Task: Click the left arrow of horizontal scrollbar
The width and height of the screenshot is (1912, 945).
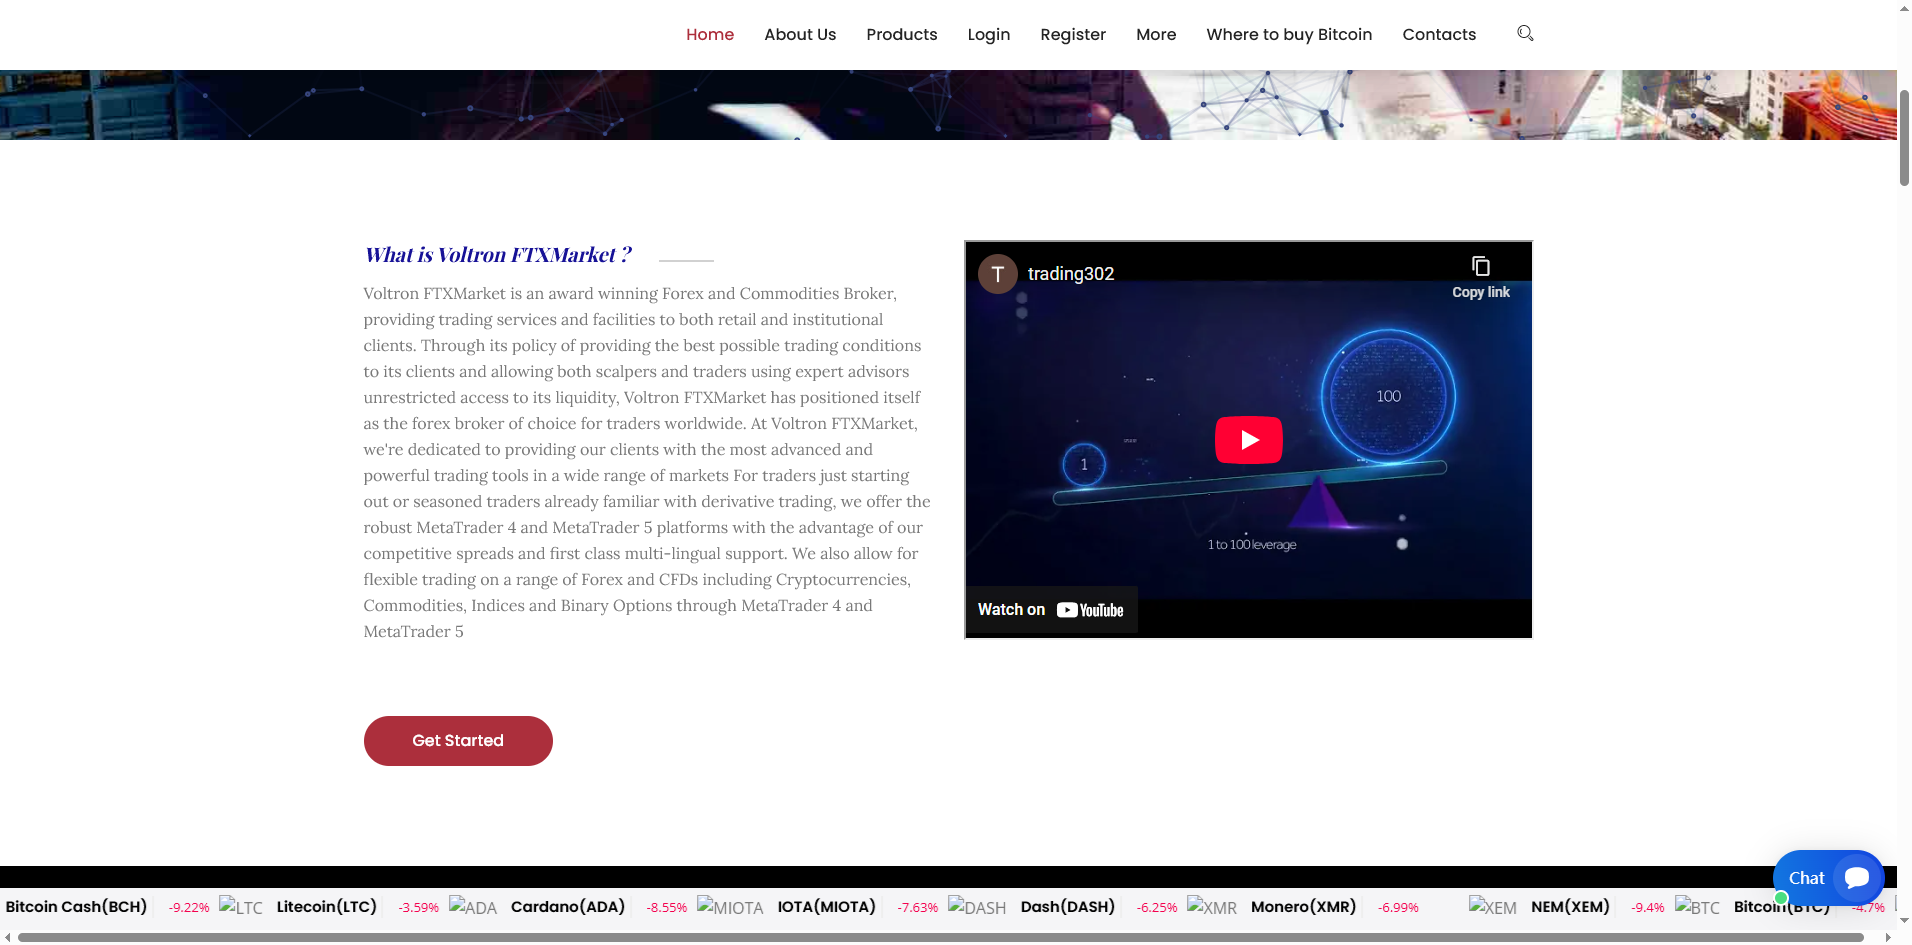Action: click(x=8, y=938)
